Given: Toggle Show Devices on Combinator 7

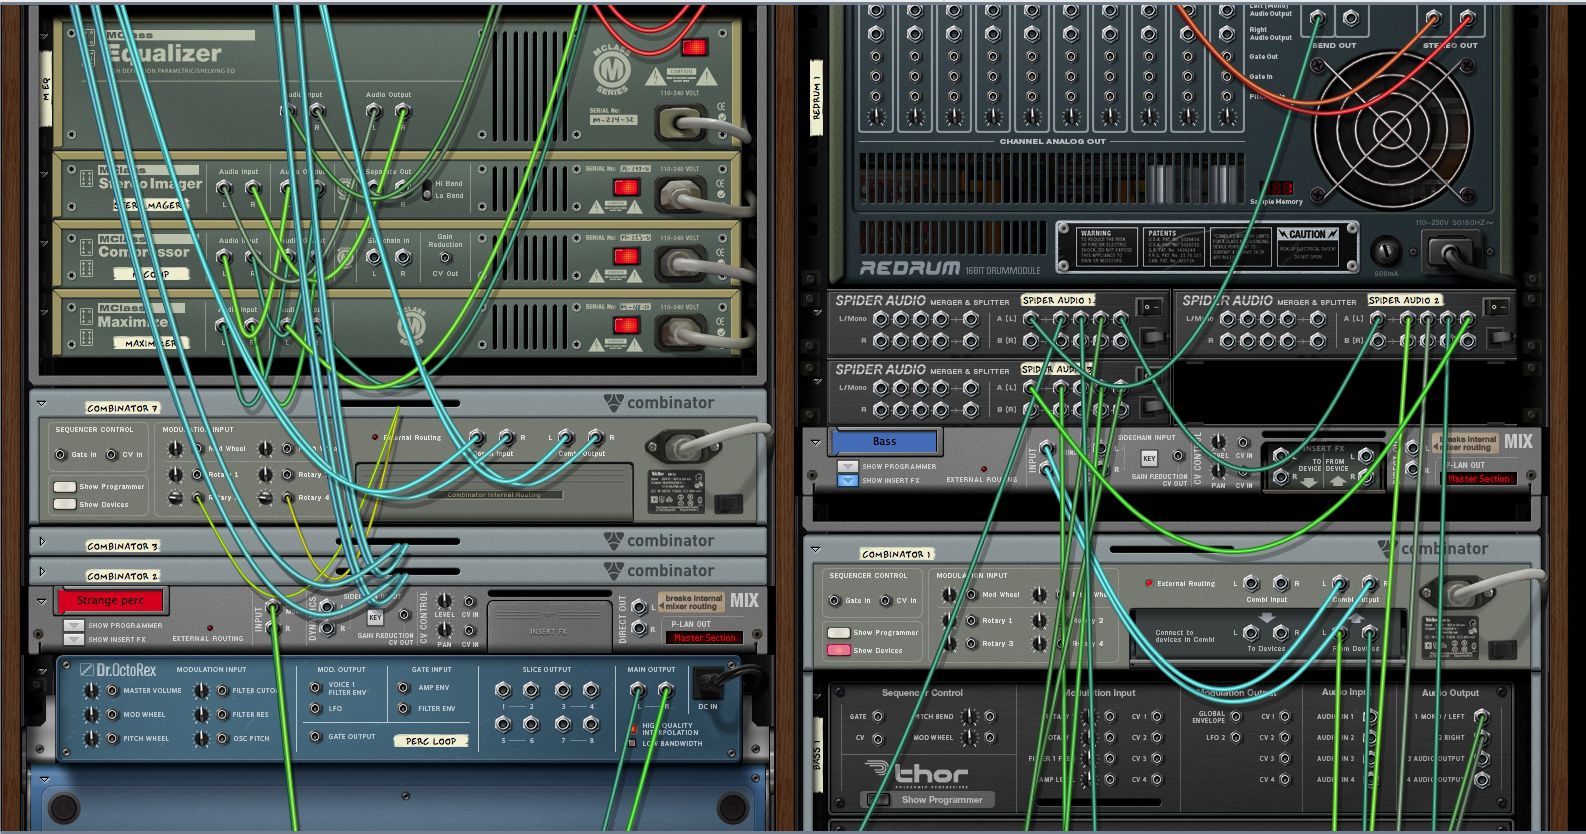Looking at the screenshot, I should (x=65, y=504).
